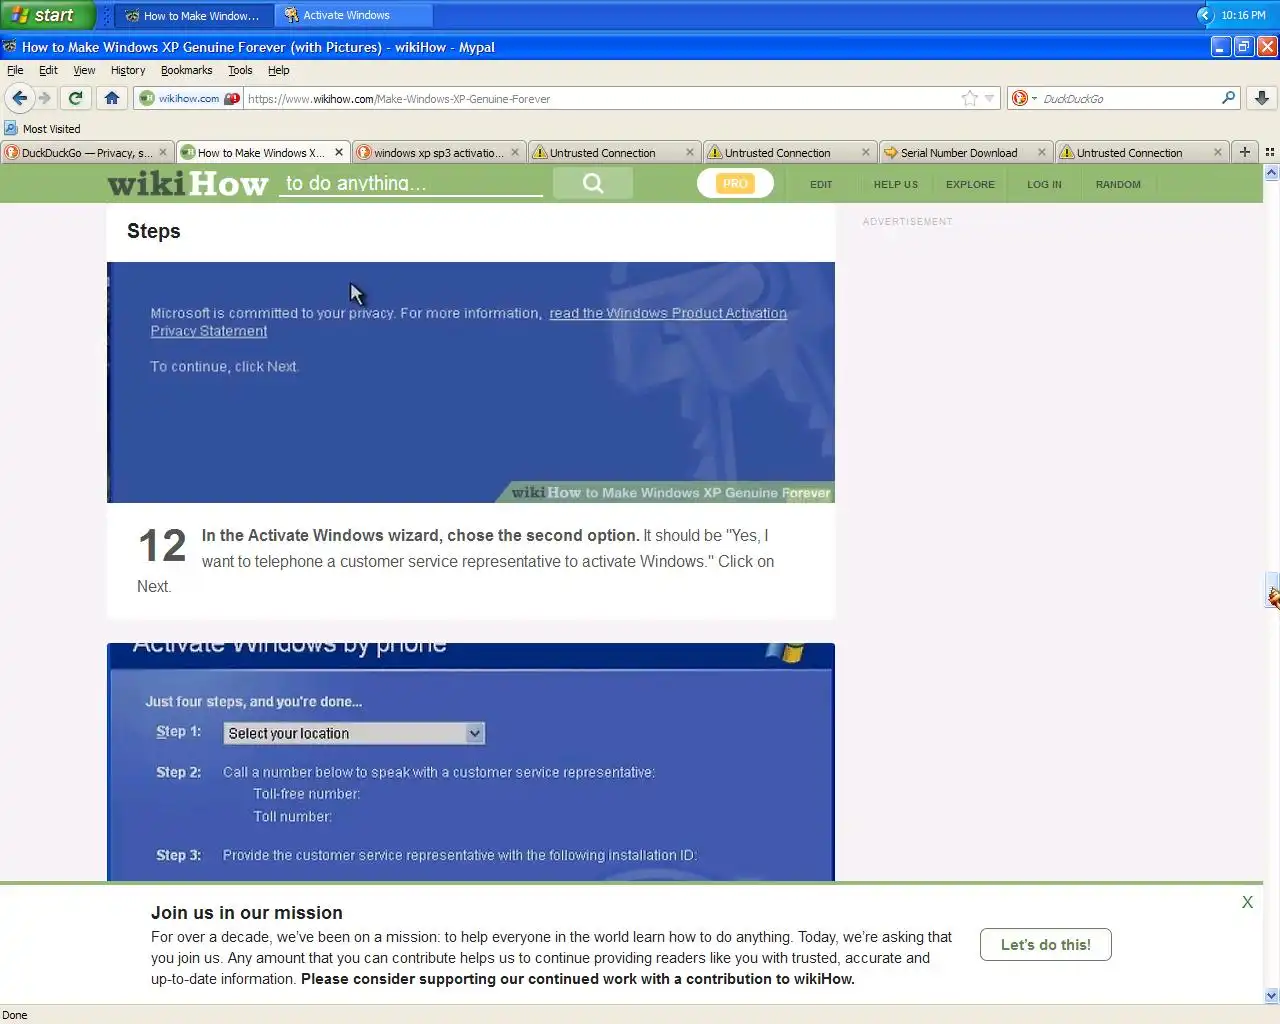Go forward with the forward arrow button
Viewport: 1280px width, 1024px height.
[x=44, y=98]
